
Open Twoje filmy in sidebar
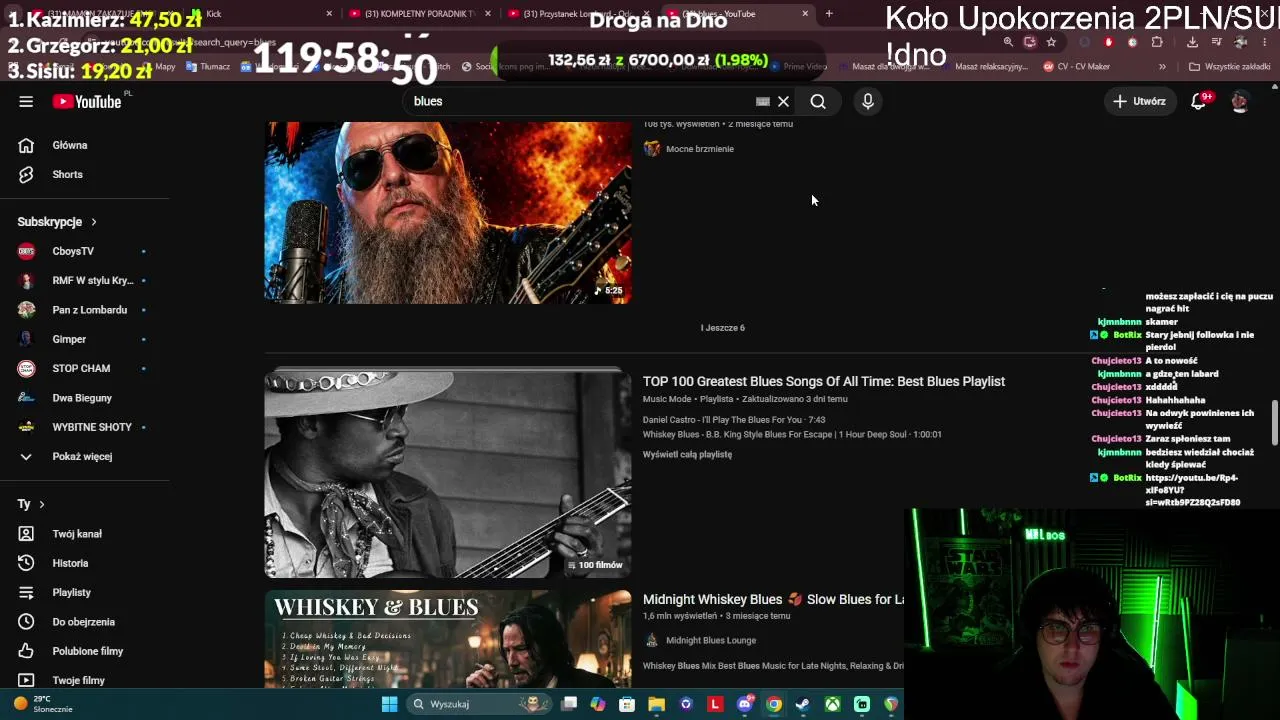(x=80, y=680)
